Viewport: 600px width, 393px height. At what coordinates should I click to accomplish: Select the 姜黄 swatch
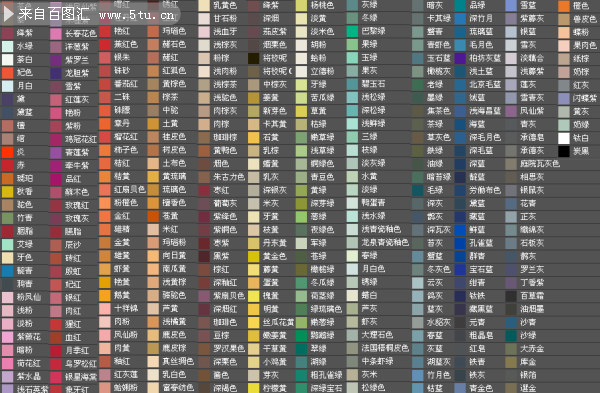pos(253,98)
